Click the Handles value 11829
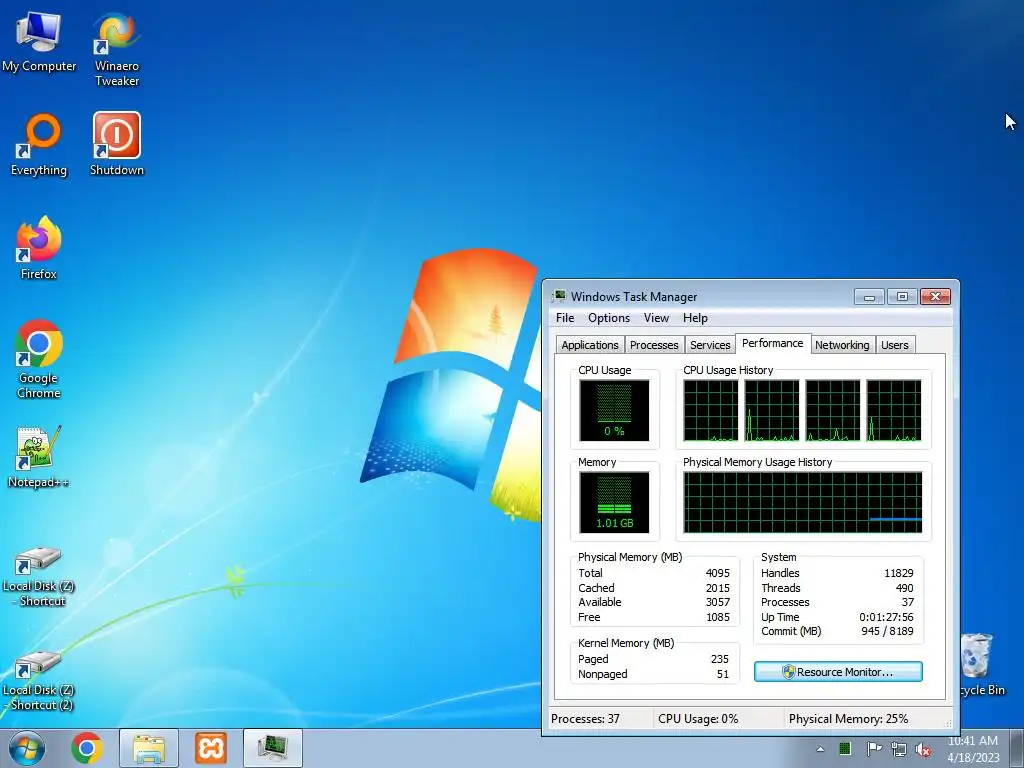The width and height of the screenshot is (1024, 768). click(899, 573)
